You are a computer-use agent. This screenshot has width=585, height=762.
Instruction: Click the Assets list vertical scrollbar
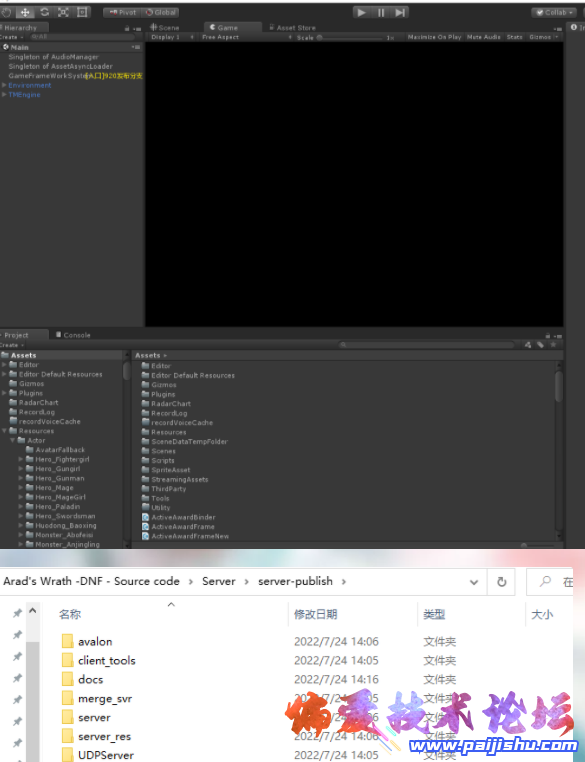559,386
